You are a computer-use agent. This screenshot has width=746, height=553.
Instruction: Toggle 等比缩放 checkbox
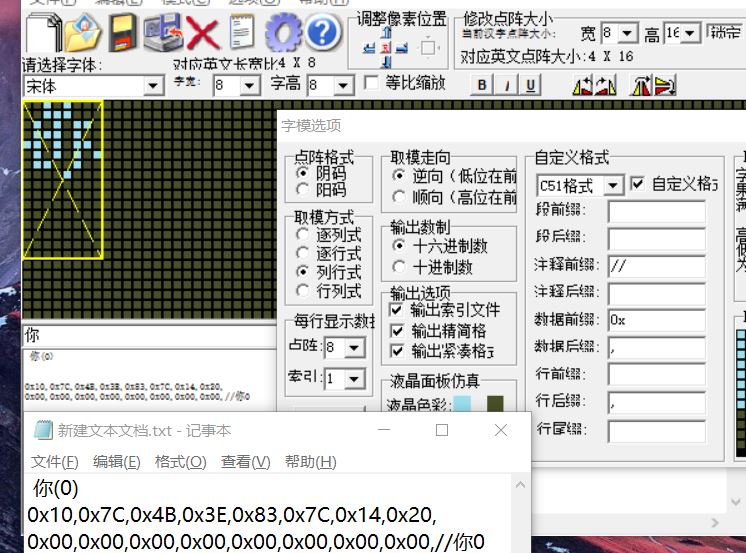[x=371, y=82]
